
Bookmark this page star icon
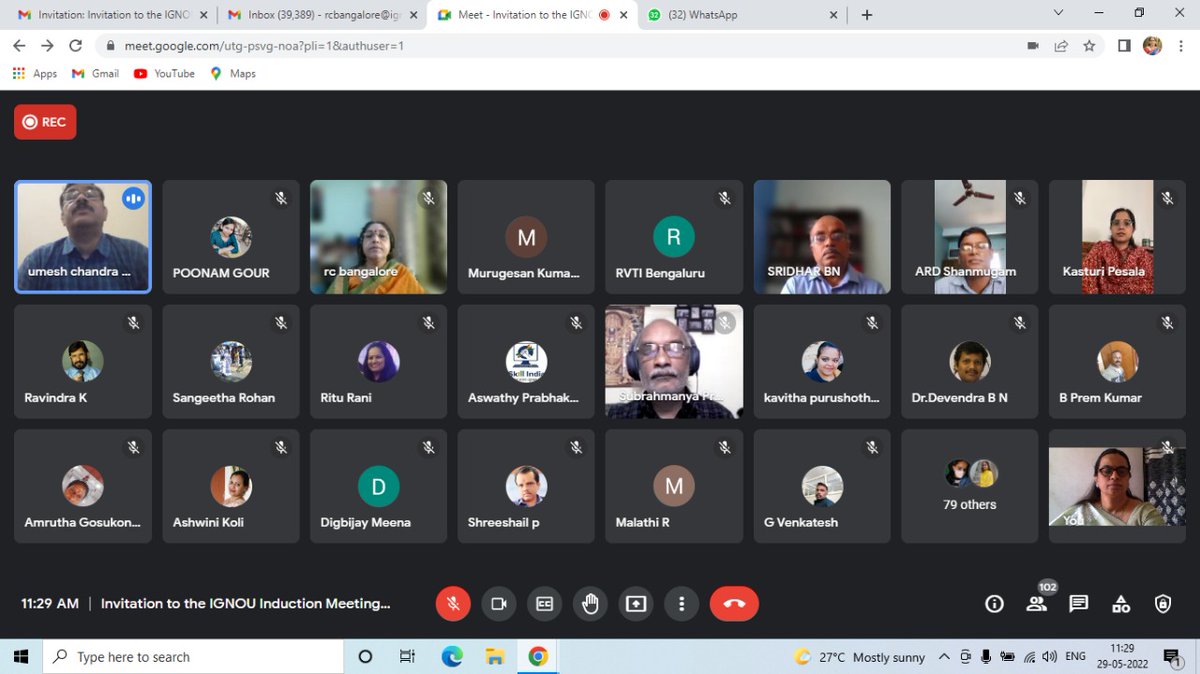[x=1089, y=45]
